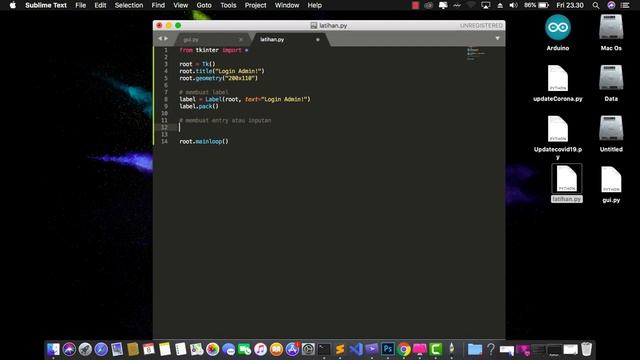Screen dimensions: 640x360
Task: Select updateCorona.py desktop file
Action: (x=558, y=83)
